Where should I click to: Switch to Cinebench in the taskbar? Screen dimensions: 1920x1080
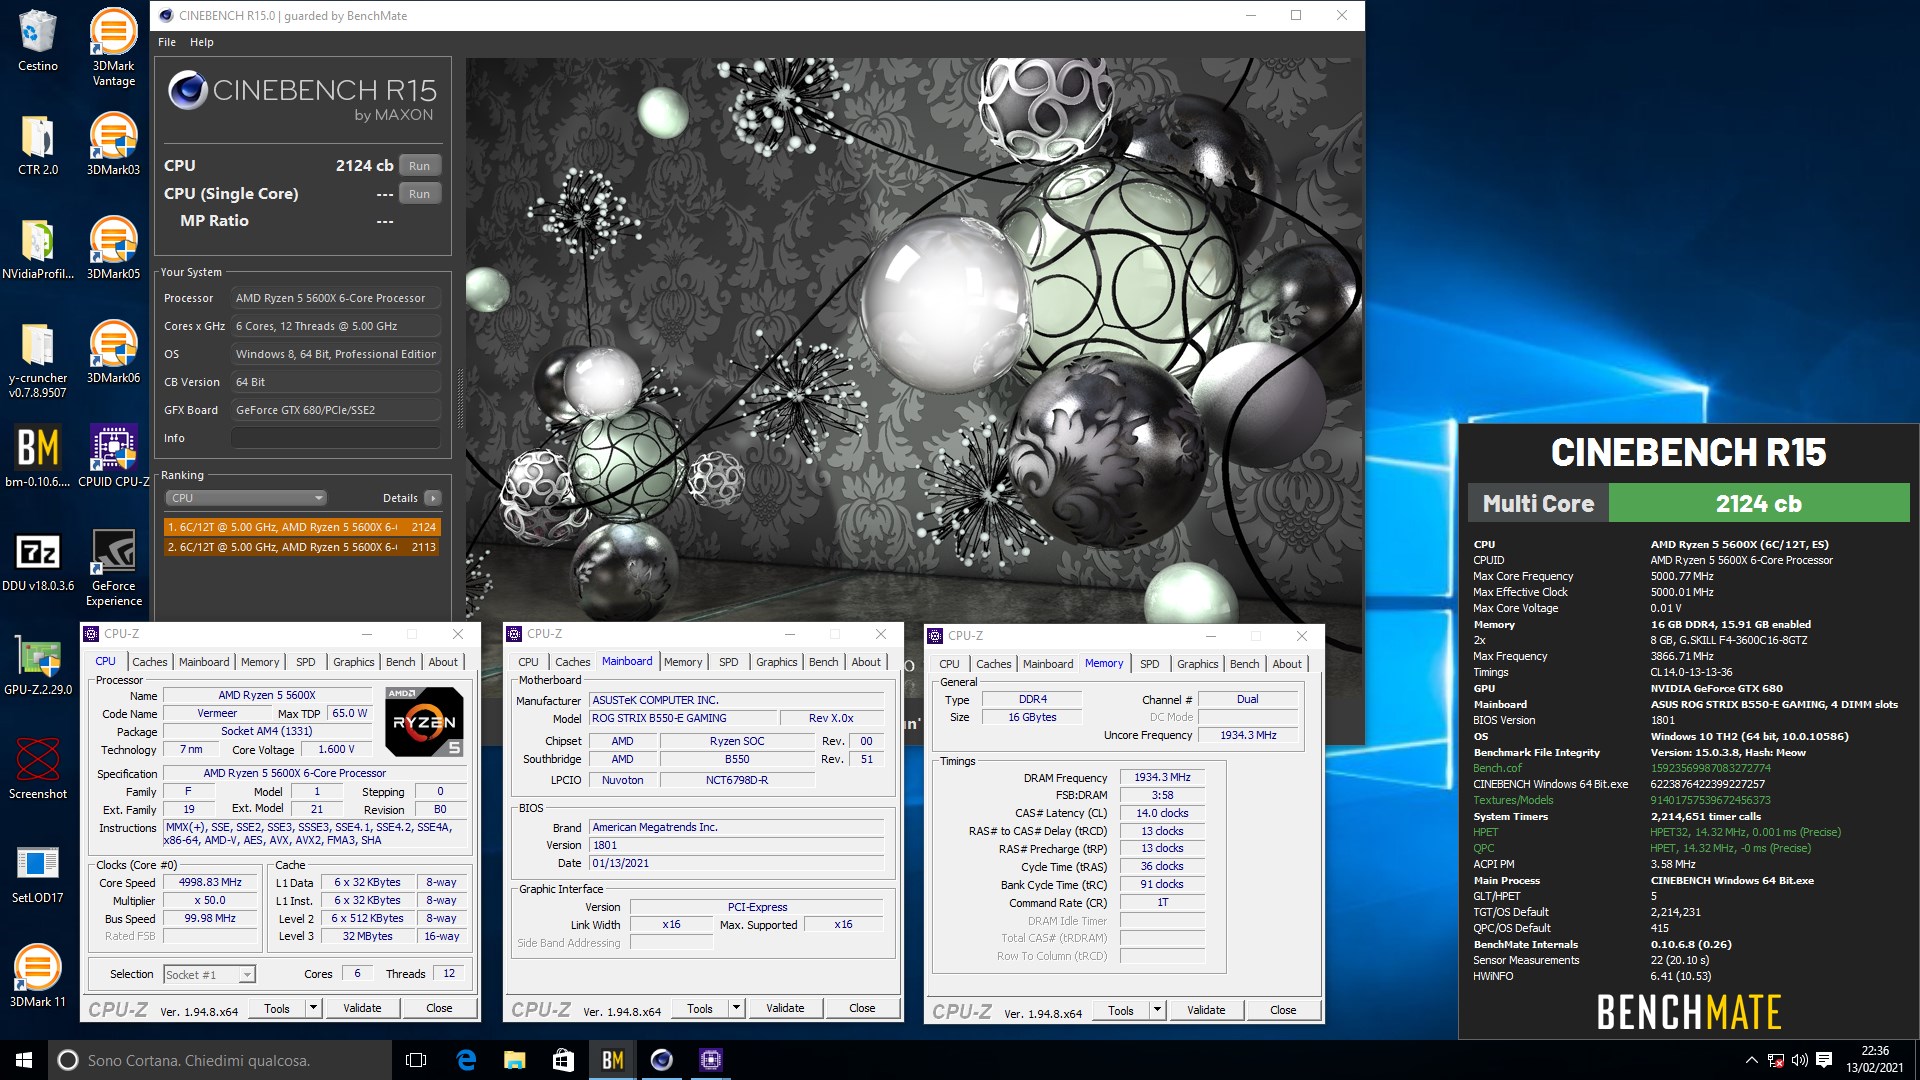point(661,1060)
